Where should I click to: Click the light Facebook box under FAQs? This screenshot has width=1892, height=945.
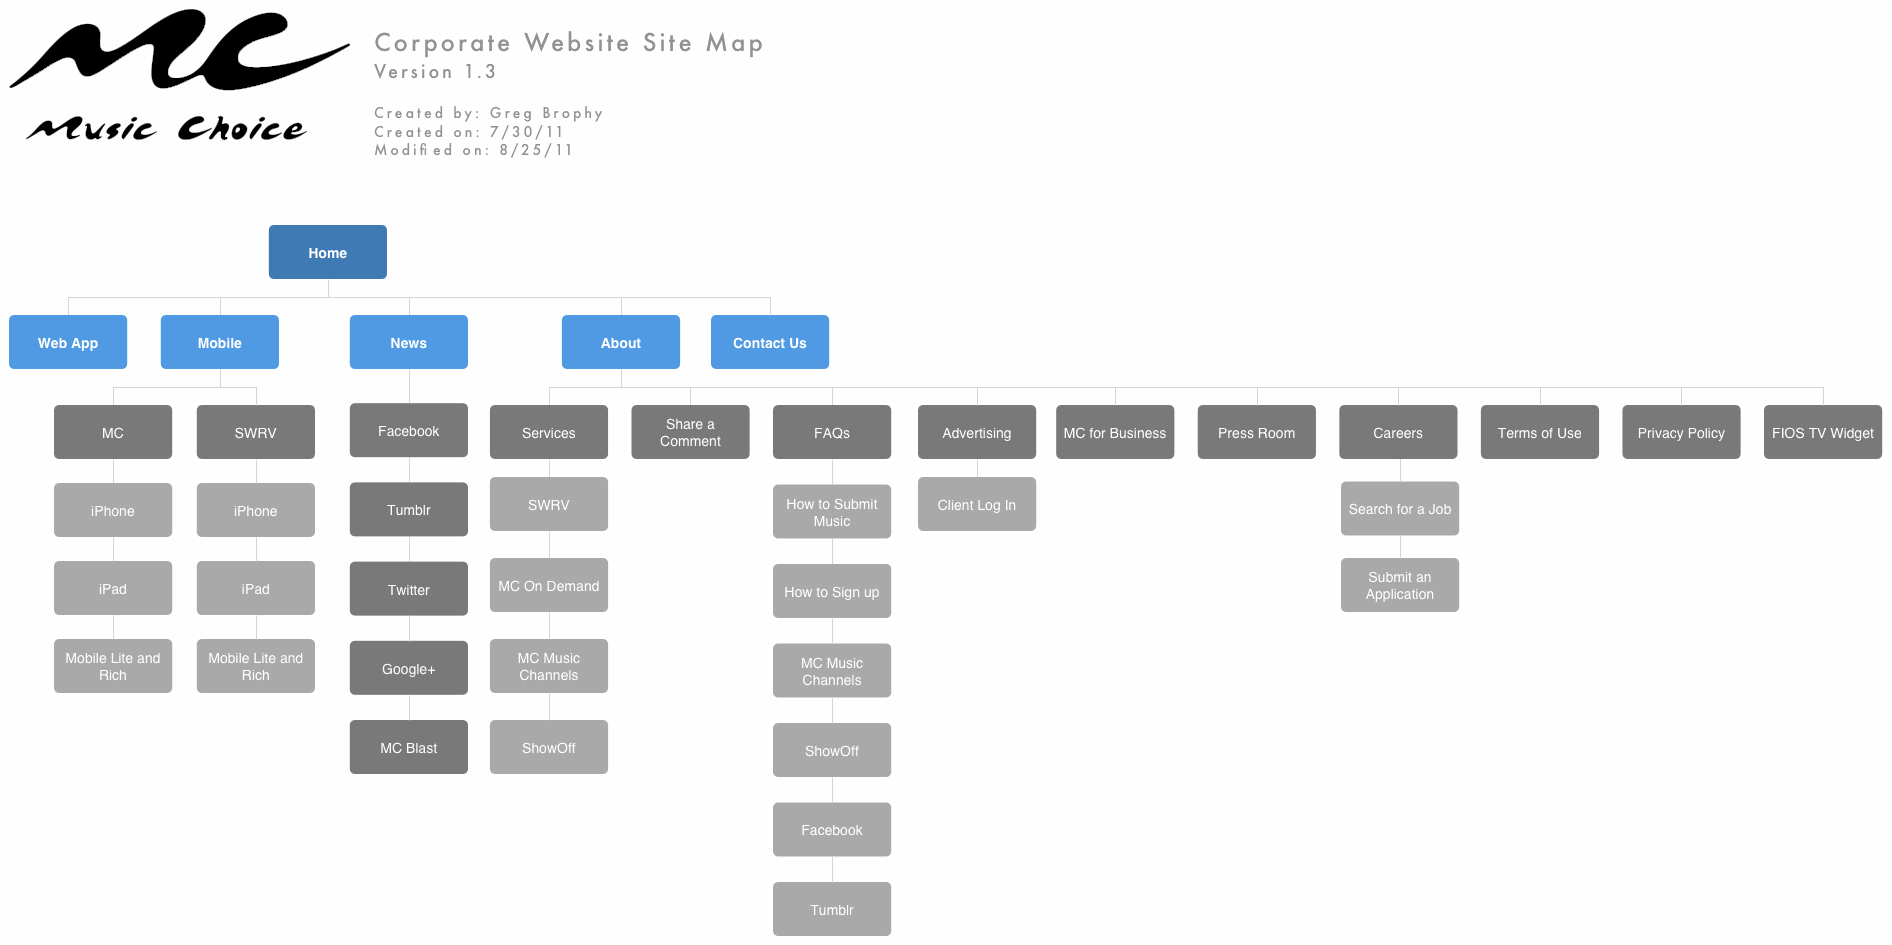[x=832, y=829]
